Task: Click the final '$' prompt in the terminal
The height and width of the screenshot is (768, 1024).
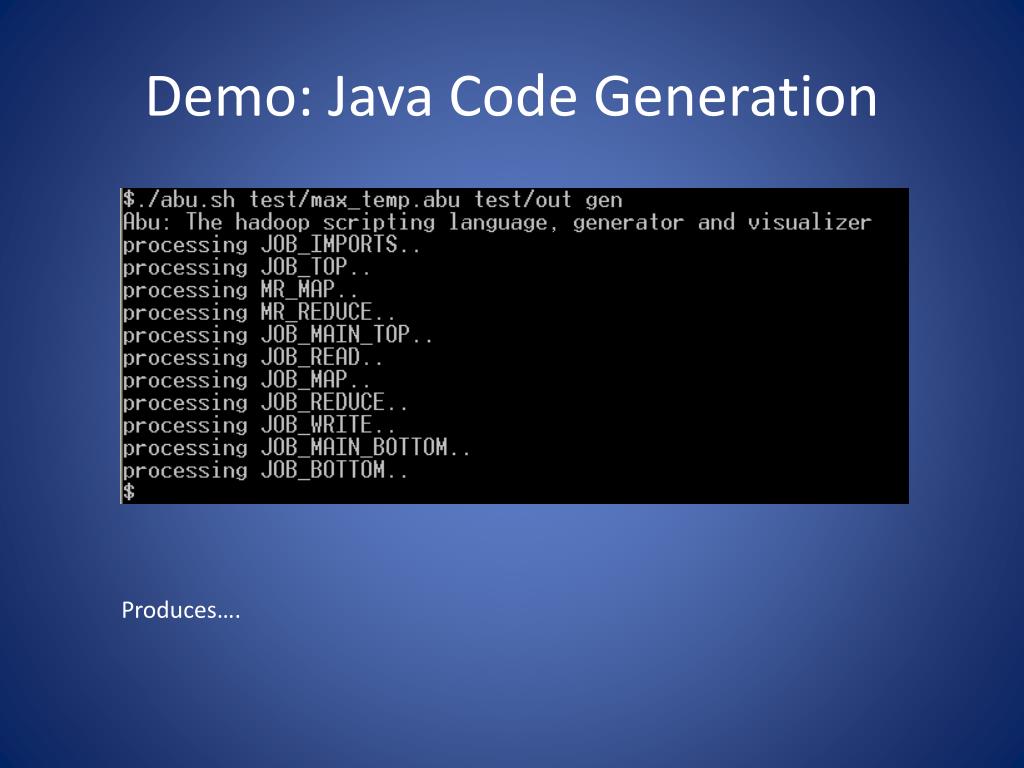Action: (129, 492)
